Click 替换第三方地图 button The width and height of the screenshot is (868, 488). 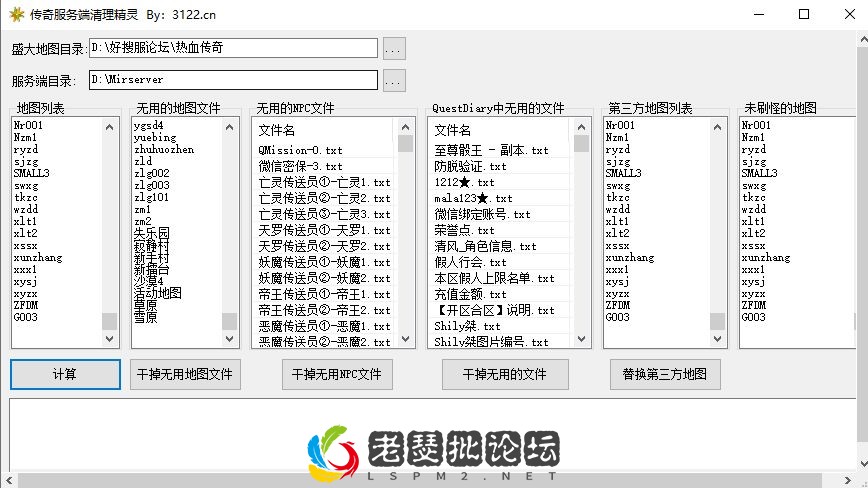(x=665, y=375)
